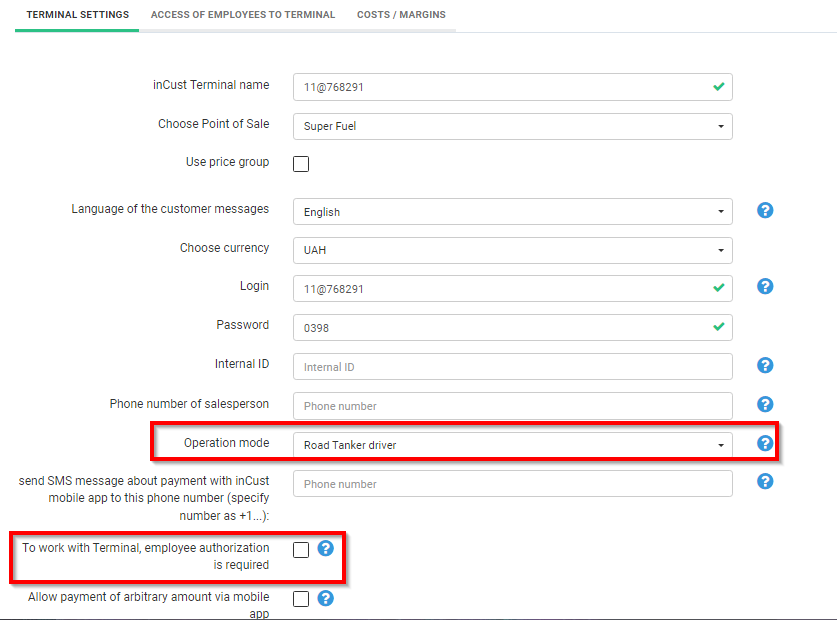Open the Costs / Margins tab
Image resolution: width=837 pixels, height=620 pixels.
[401, 15]
